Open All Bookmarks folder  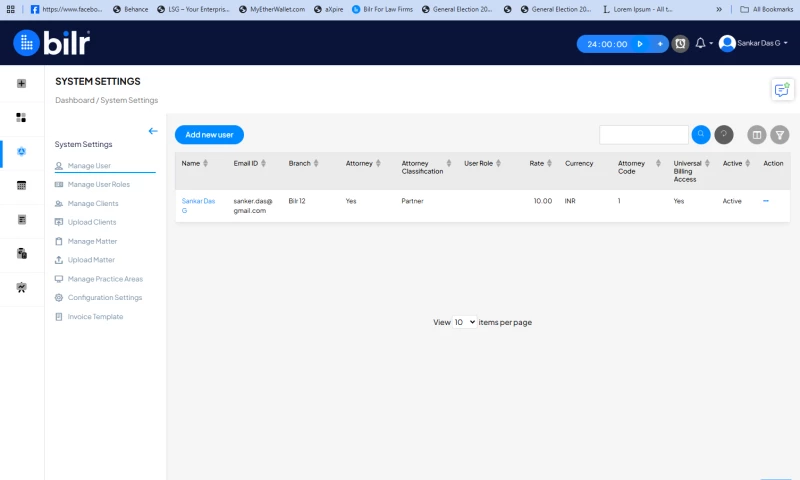click(766, 9)
